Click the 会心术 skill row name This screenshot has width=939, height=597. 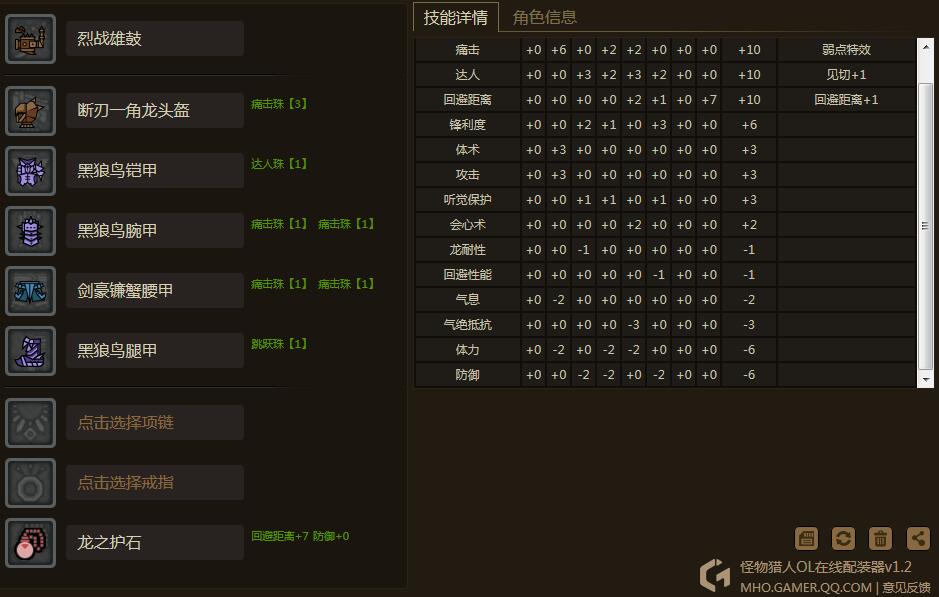(x=467, y=225)
